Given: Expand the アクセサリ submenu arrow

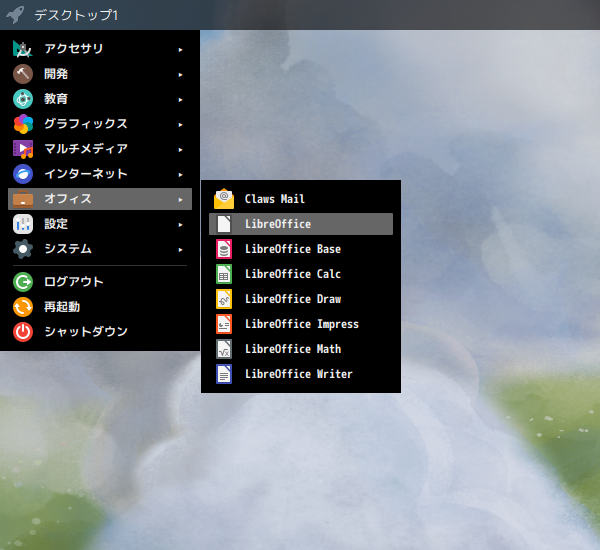Looking at the screenshot, I should pos(181,50).
